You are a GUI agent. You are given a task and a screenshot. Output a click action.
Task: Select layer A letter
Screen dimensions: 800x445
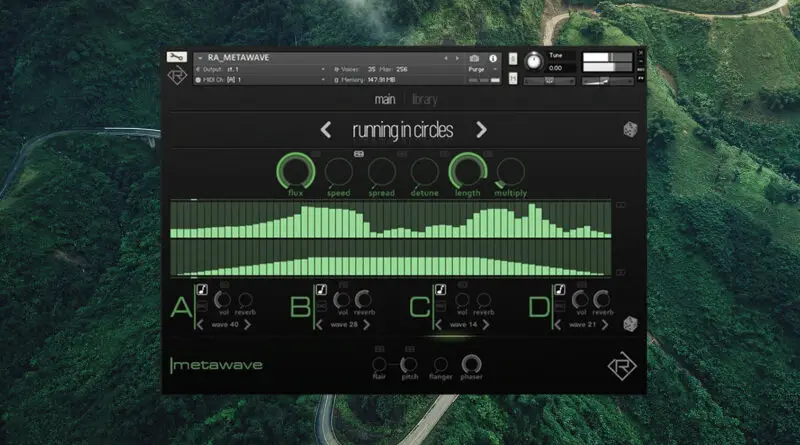[x=181, y=308]
